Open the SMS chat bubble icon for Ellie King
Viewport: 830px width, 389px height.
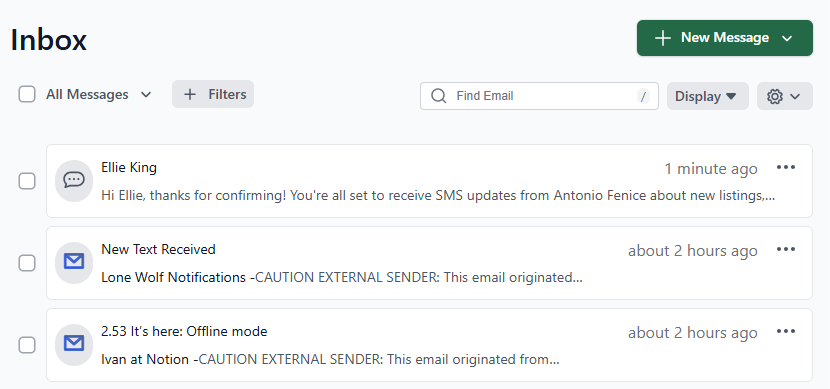click(x=74, y=180)
